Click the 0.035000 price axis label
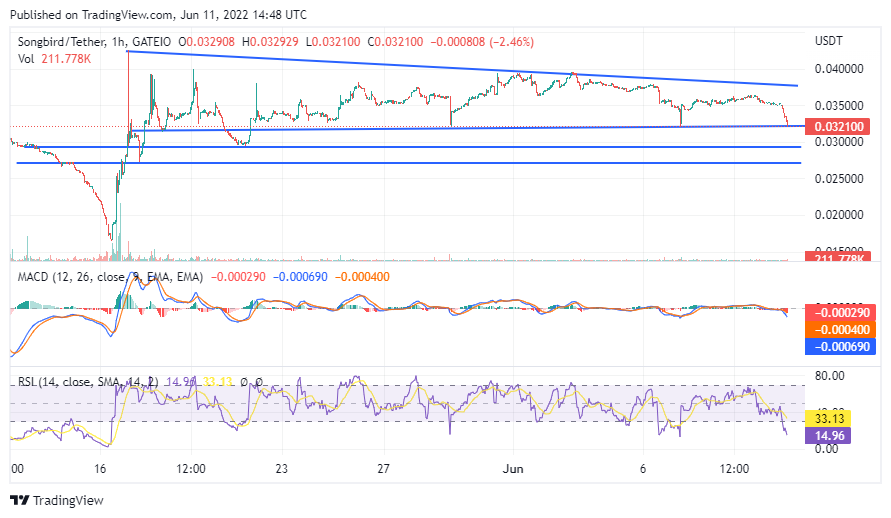891x518 pixels. coord(839,106)
